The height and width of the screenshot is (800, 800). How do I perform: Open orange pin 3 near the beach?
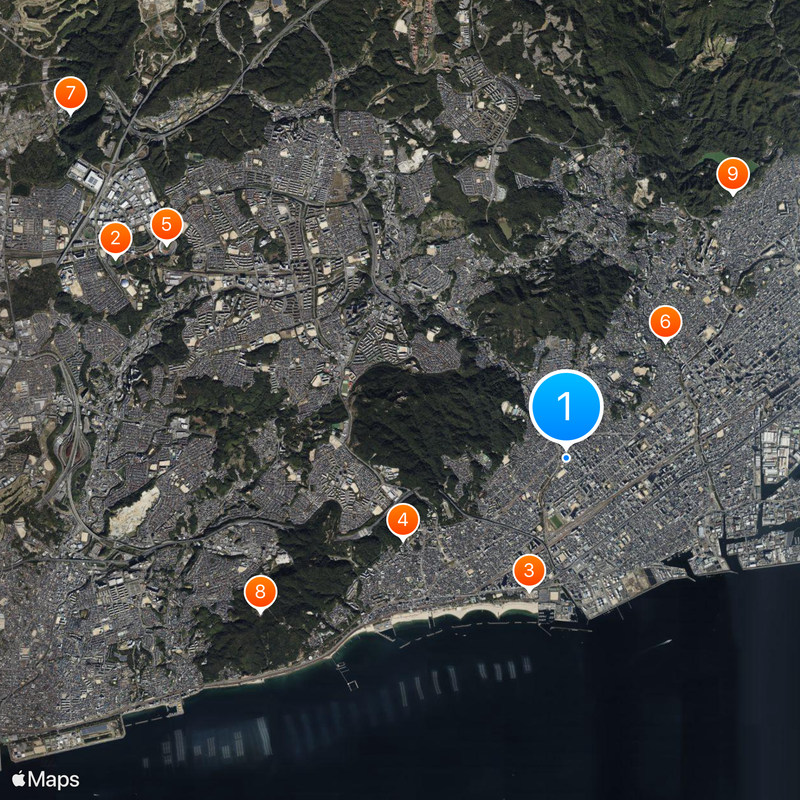pyautogui.click(x=529, y=570)
